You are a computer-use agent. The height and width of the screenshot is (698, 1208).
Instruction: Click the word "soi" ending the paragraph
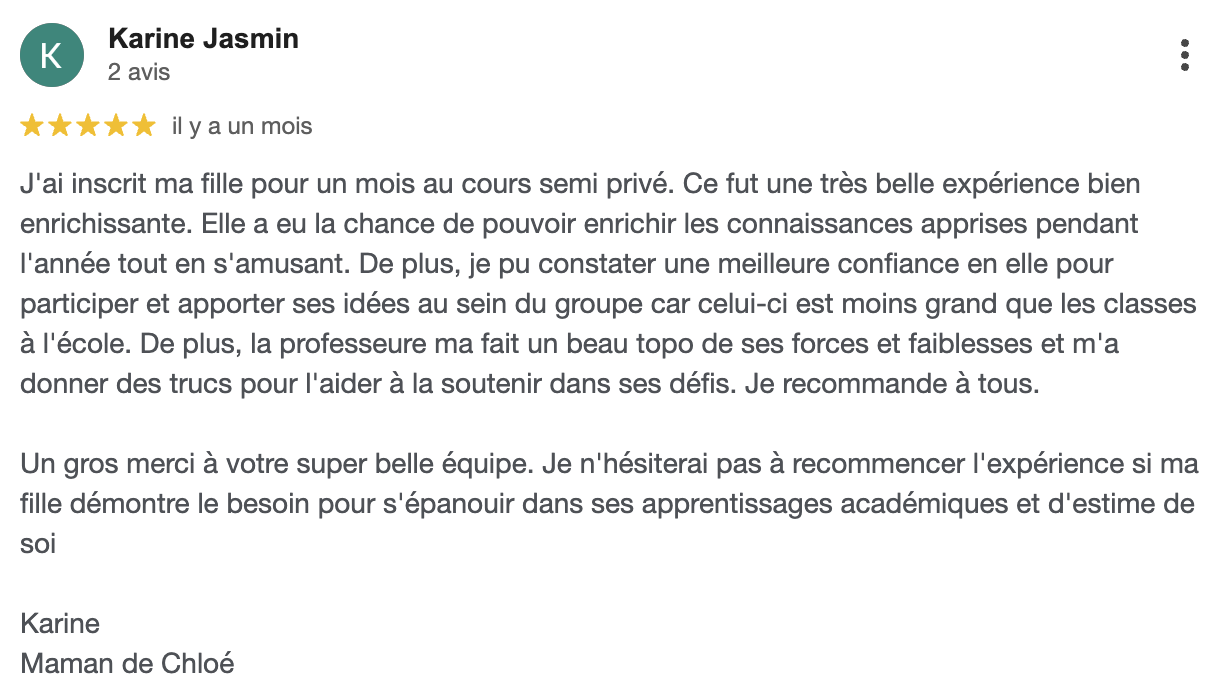pyautogui.click(x=38, y=544)
